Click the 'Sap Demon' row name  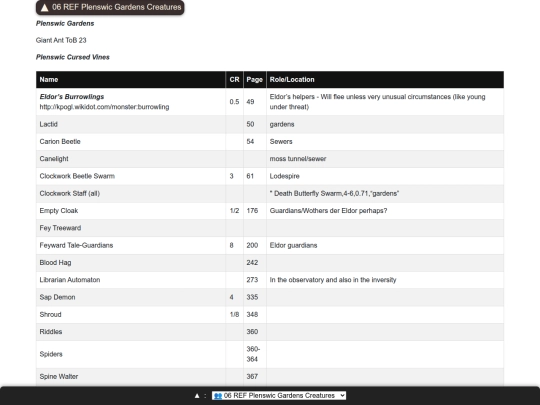coord(58,297)
